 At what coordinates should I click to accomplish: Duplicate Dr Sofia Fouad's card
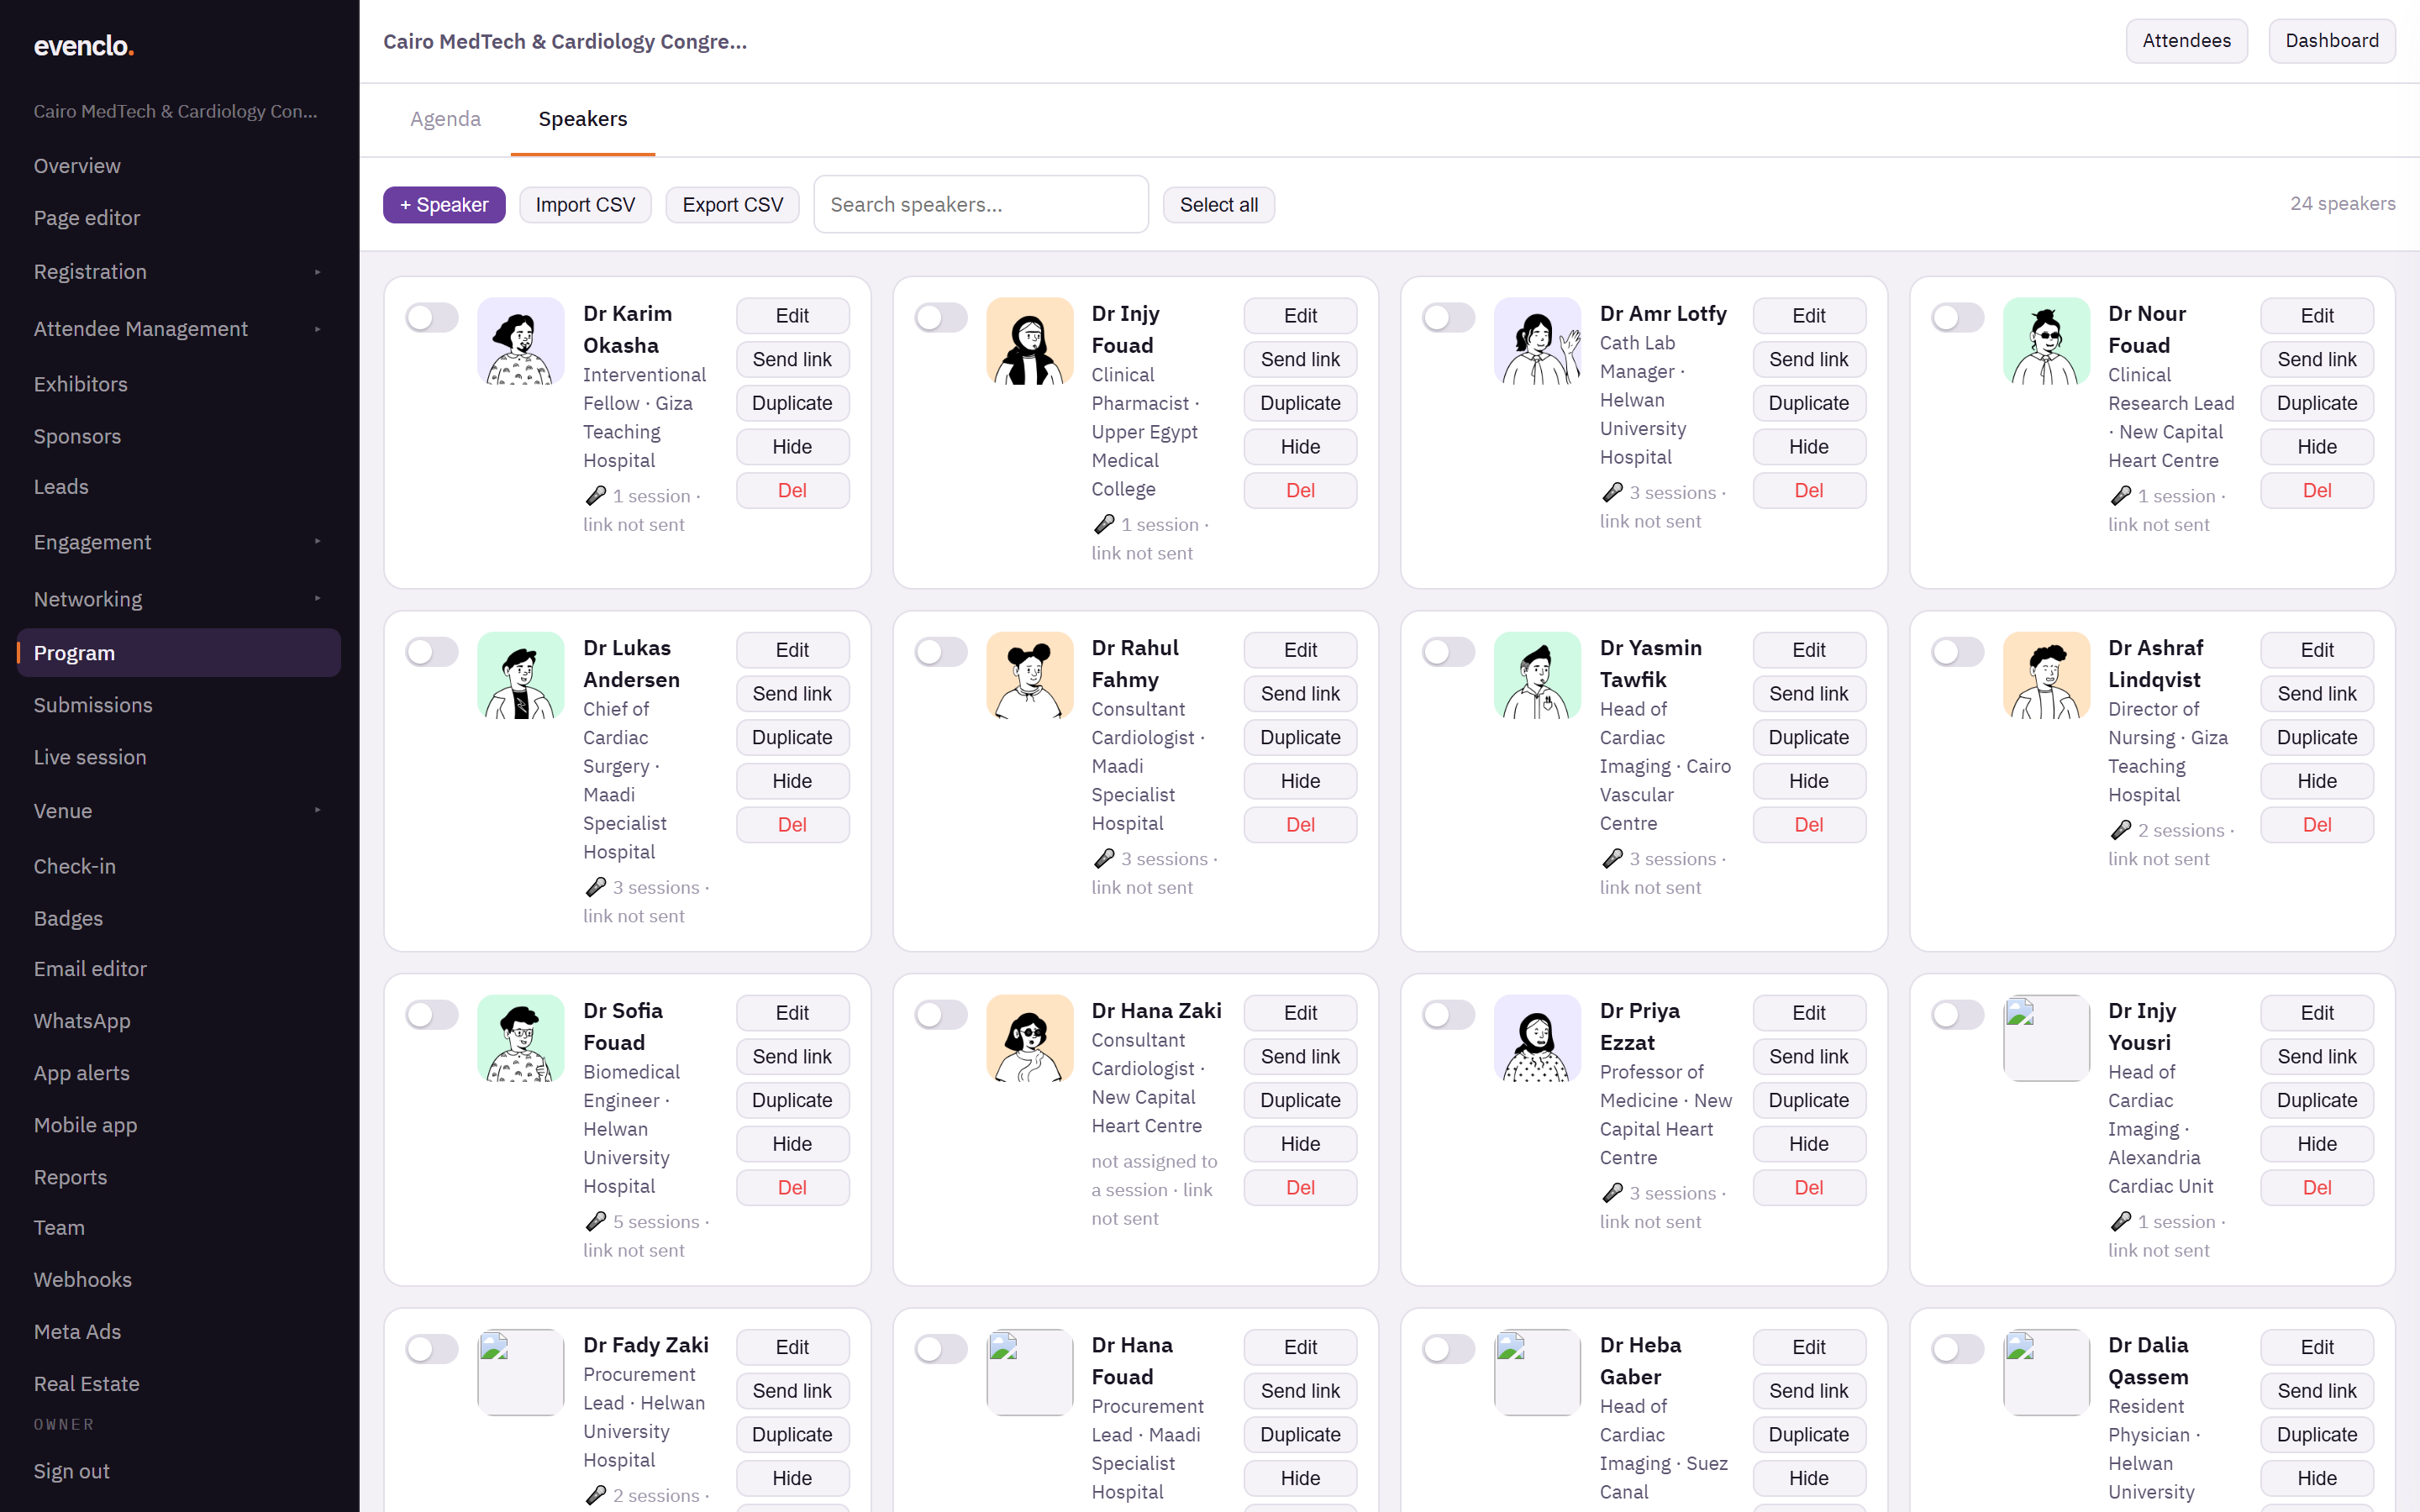792,1100
